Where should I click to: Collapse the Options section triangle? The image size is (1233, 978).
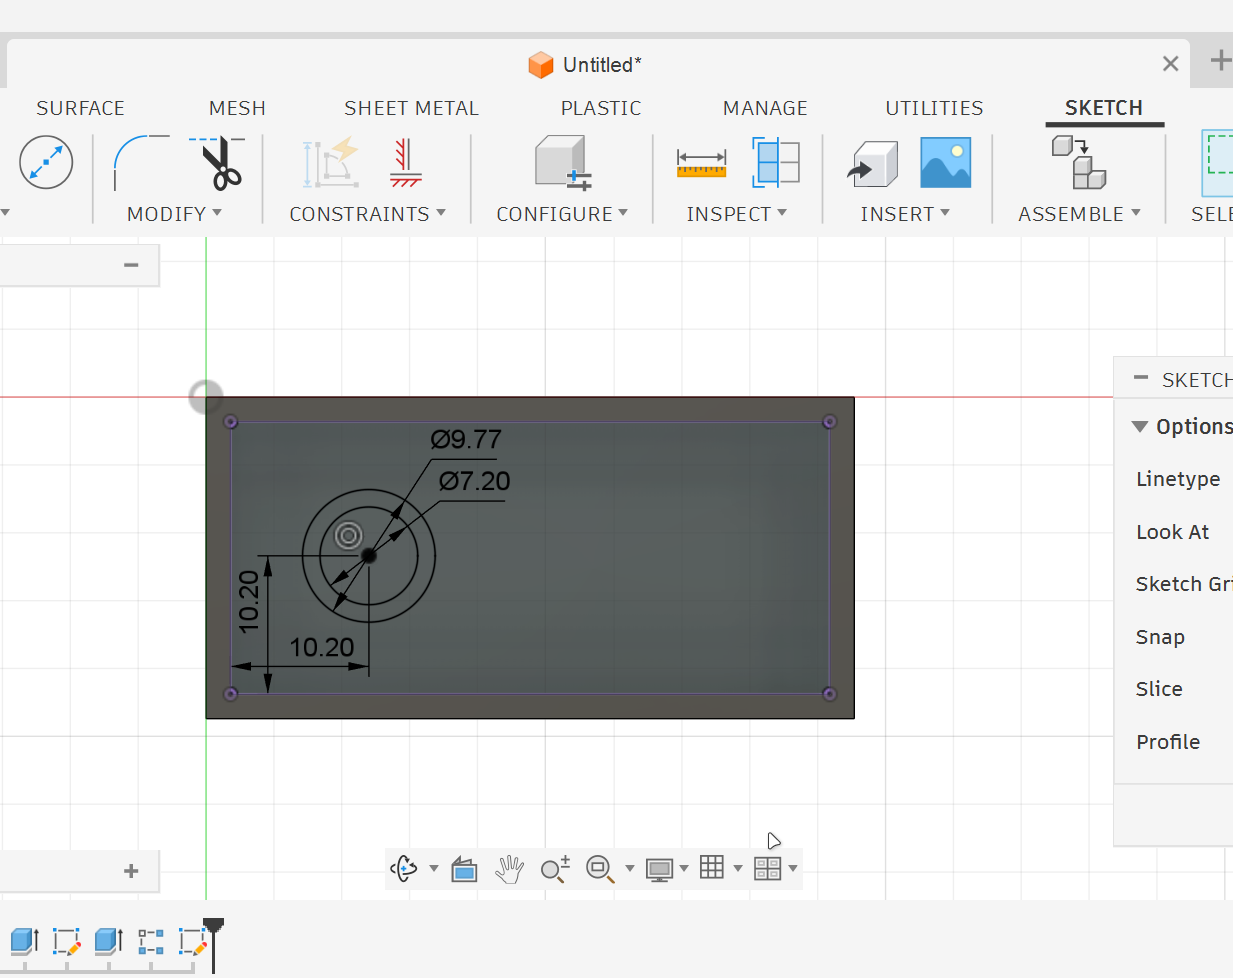pos(1139,427)
